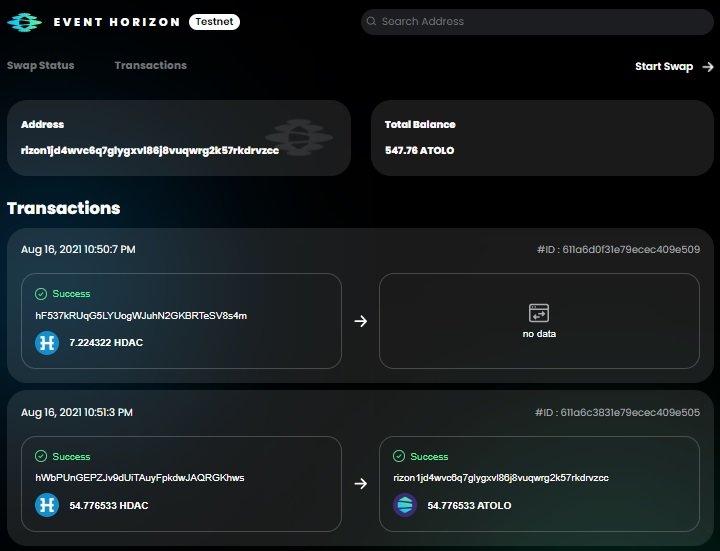Click the search magnifier icon
The width and height of the screenshot is (720, 551).
tap(371, 22)
